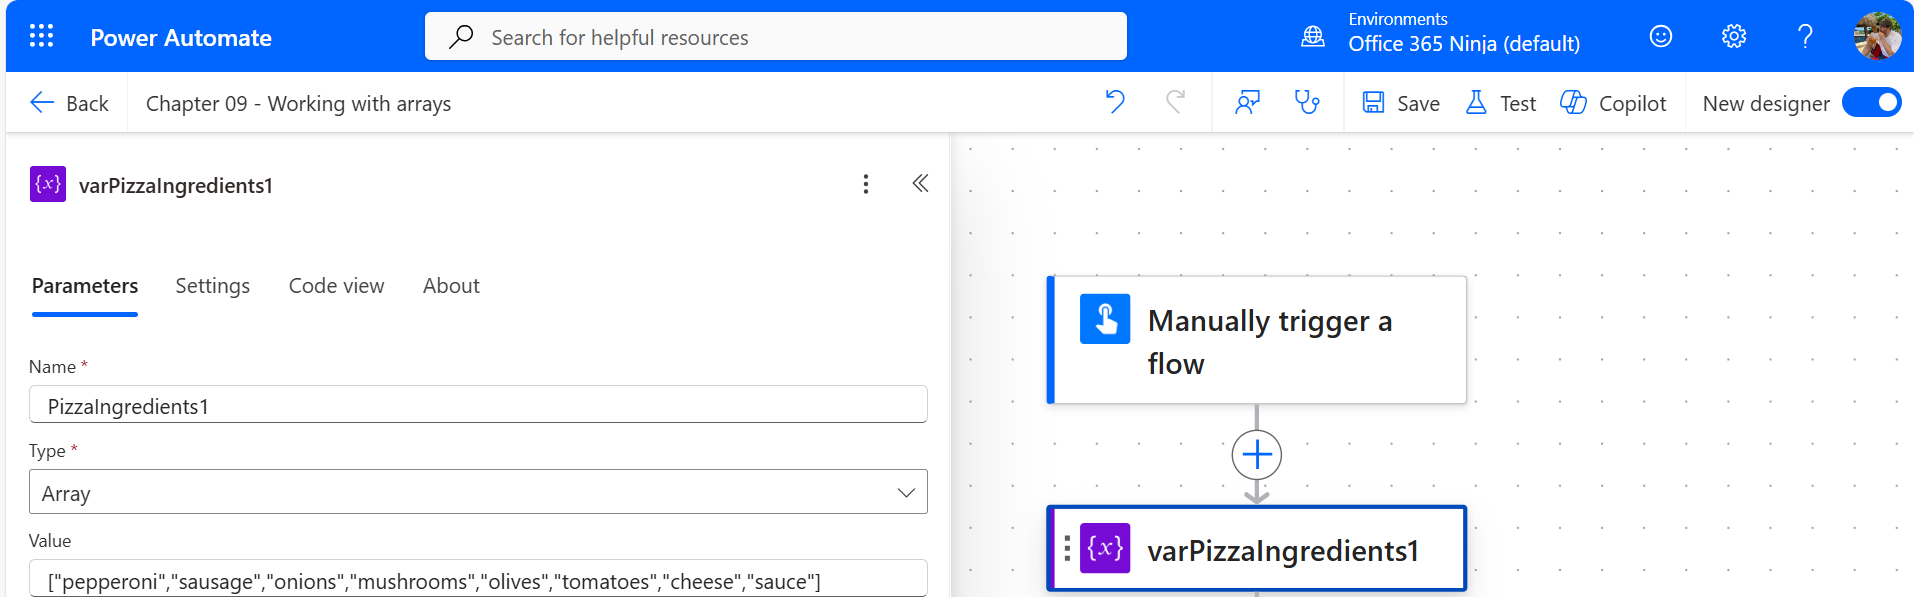Click the smiley feedback icon
The height and width of the screenshot is (597, 1914).
pos(1660,37)
